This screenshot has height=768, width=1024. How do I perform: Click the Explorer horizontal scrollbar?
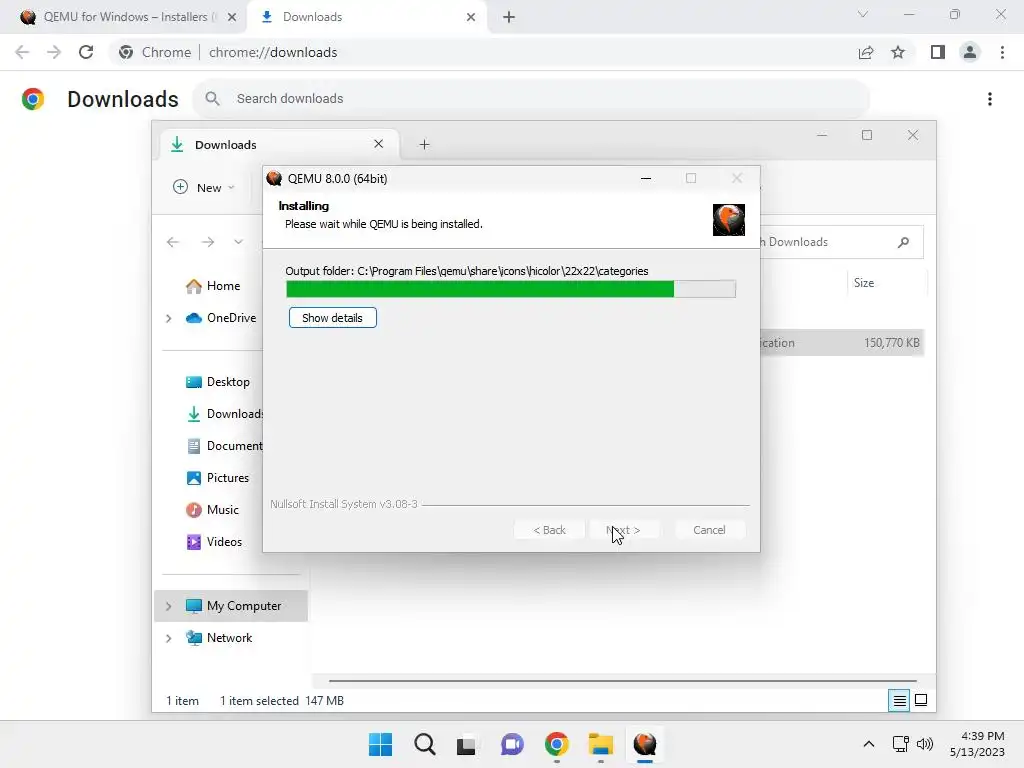pyautogui.click(x=622, y=681)
